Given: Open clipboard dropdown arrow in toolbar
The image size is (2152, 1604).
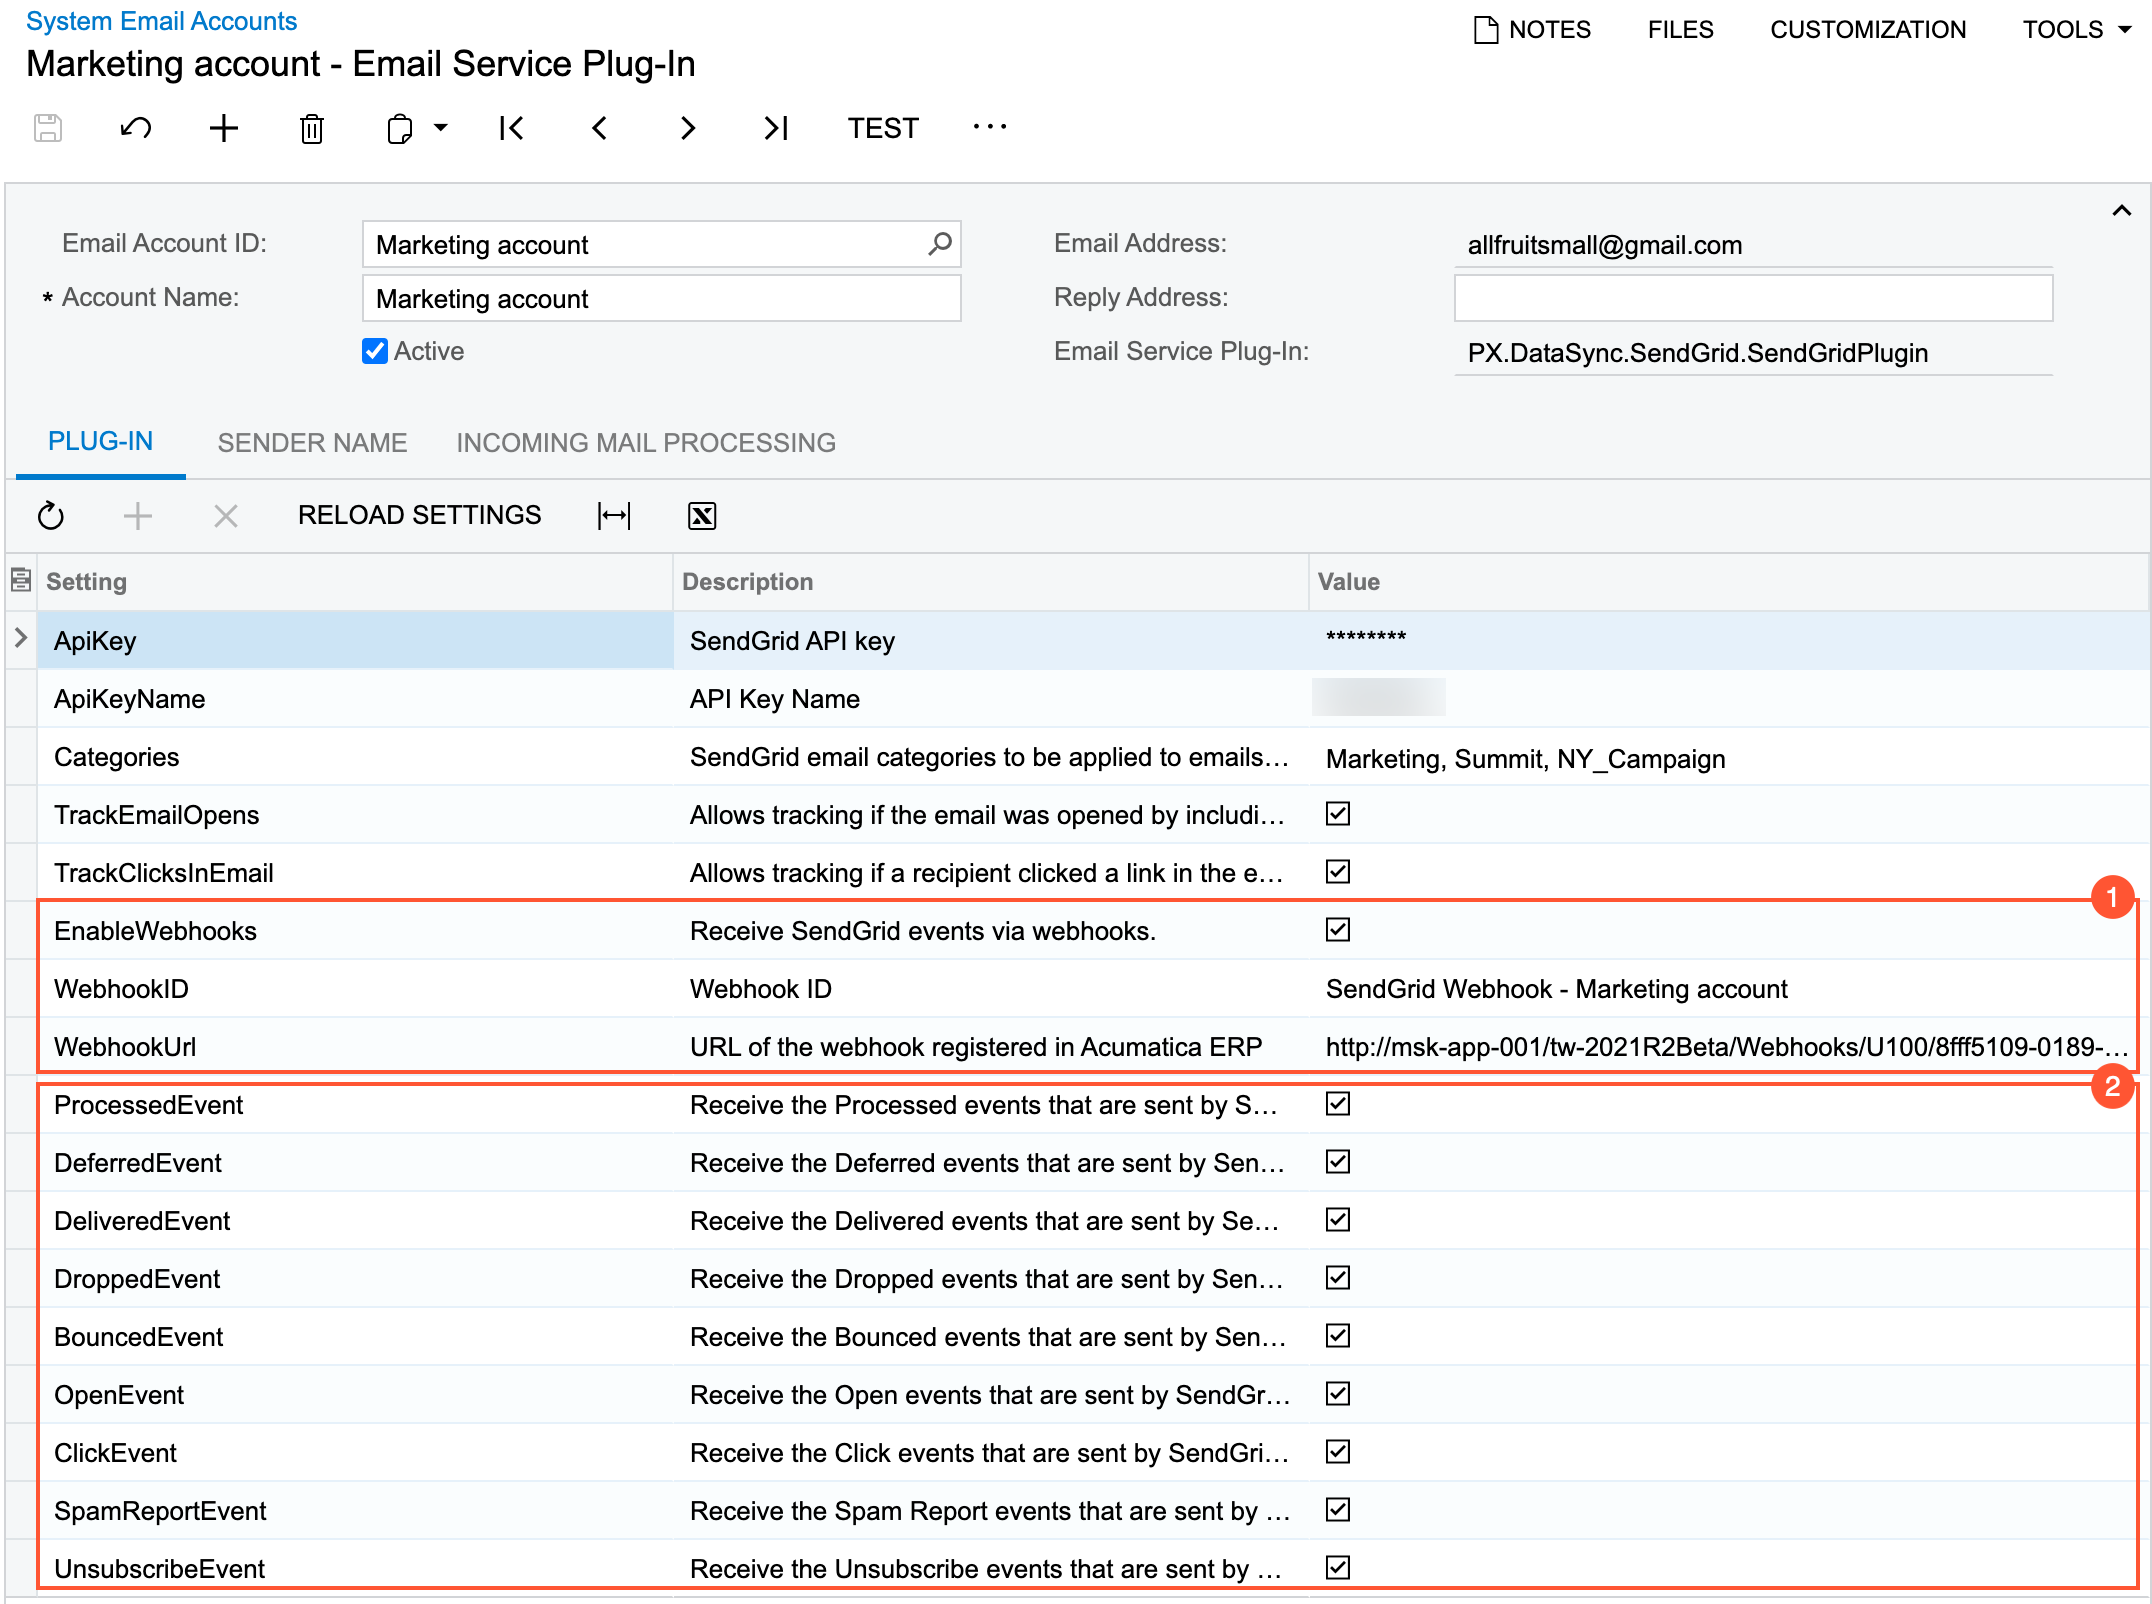Looking at the screenshot, I should click(440, 128).
